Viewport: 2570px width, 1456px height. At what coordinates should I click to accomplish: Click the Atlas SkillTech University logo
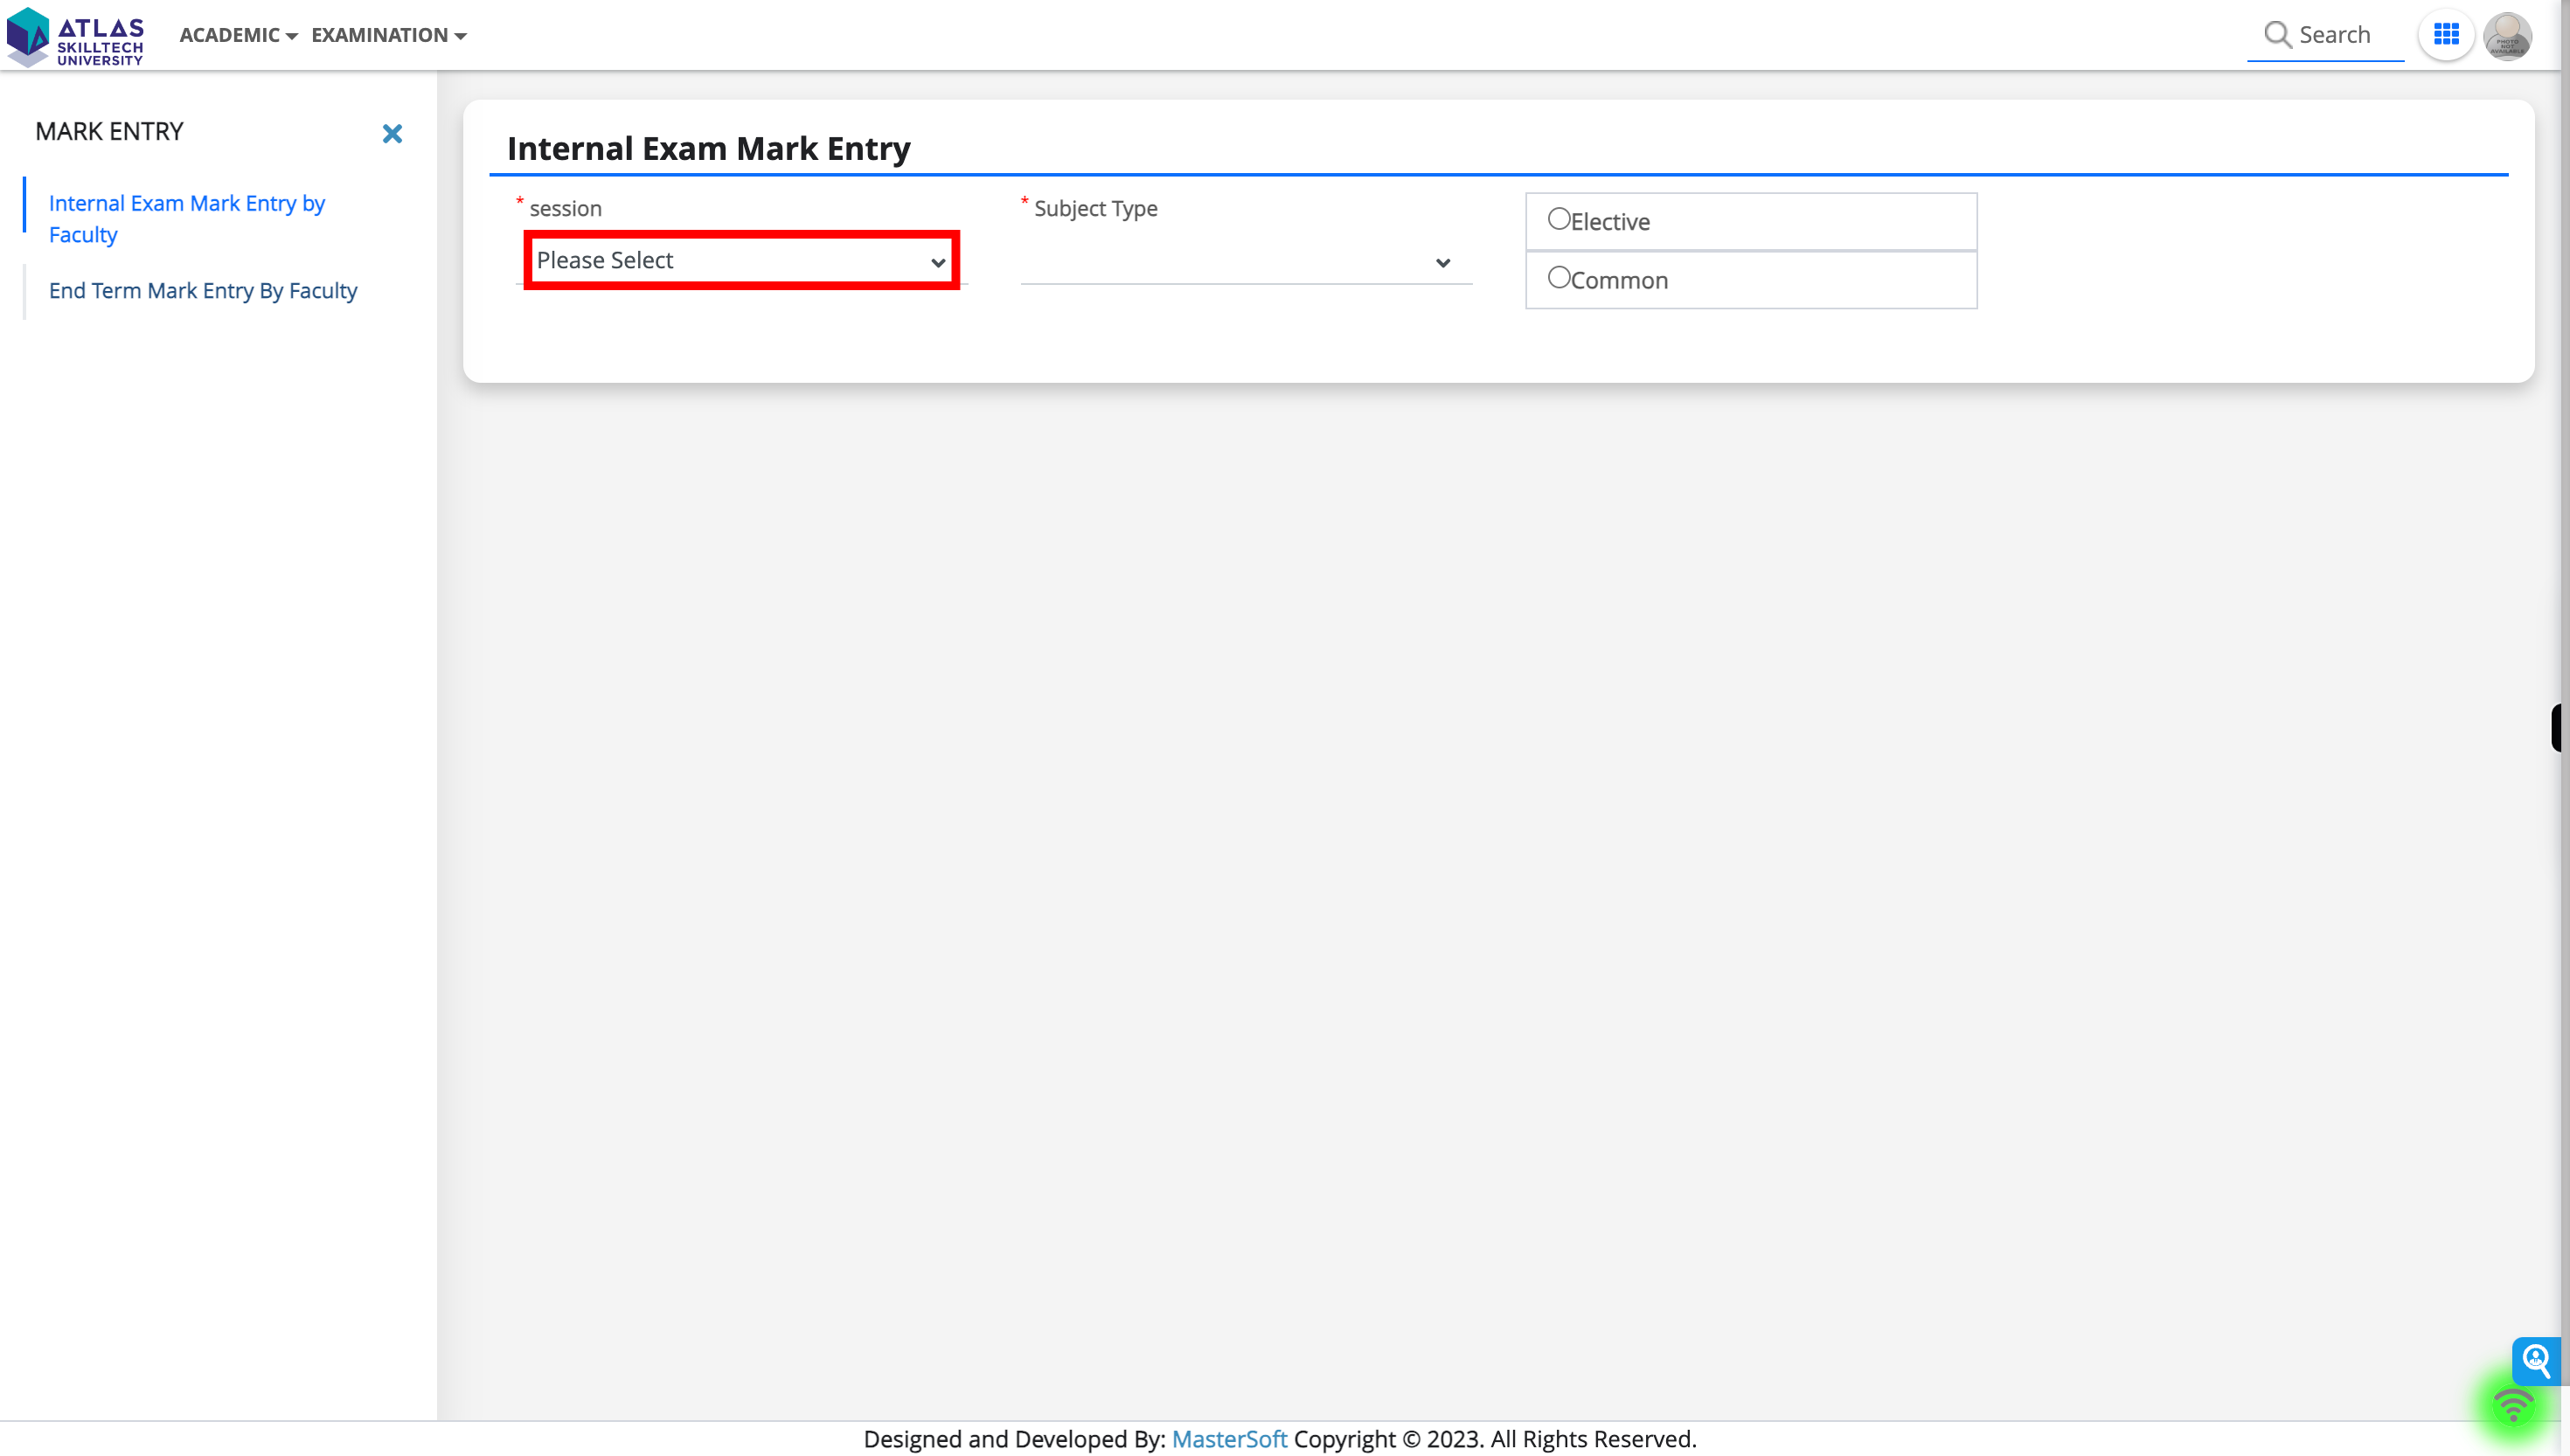click(74, 35)
